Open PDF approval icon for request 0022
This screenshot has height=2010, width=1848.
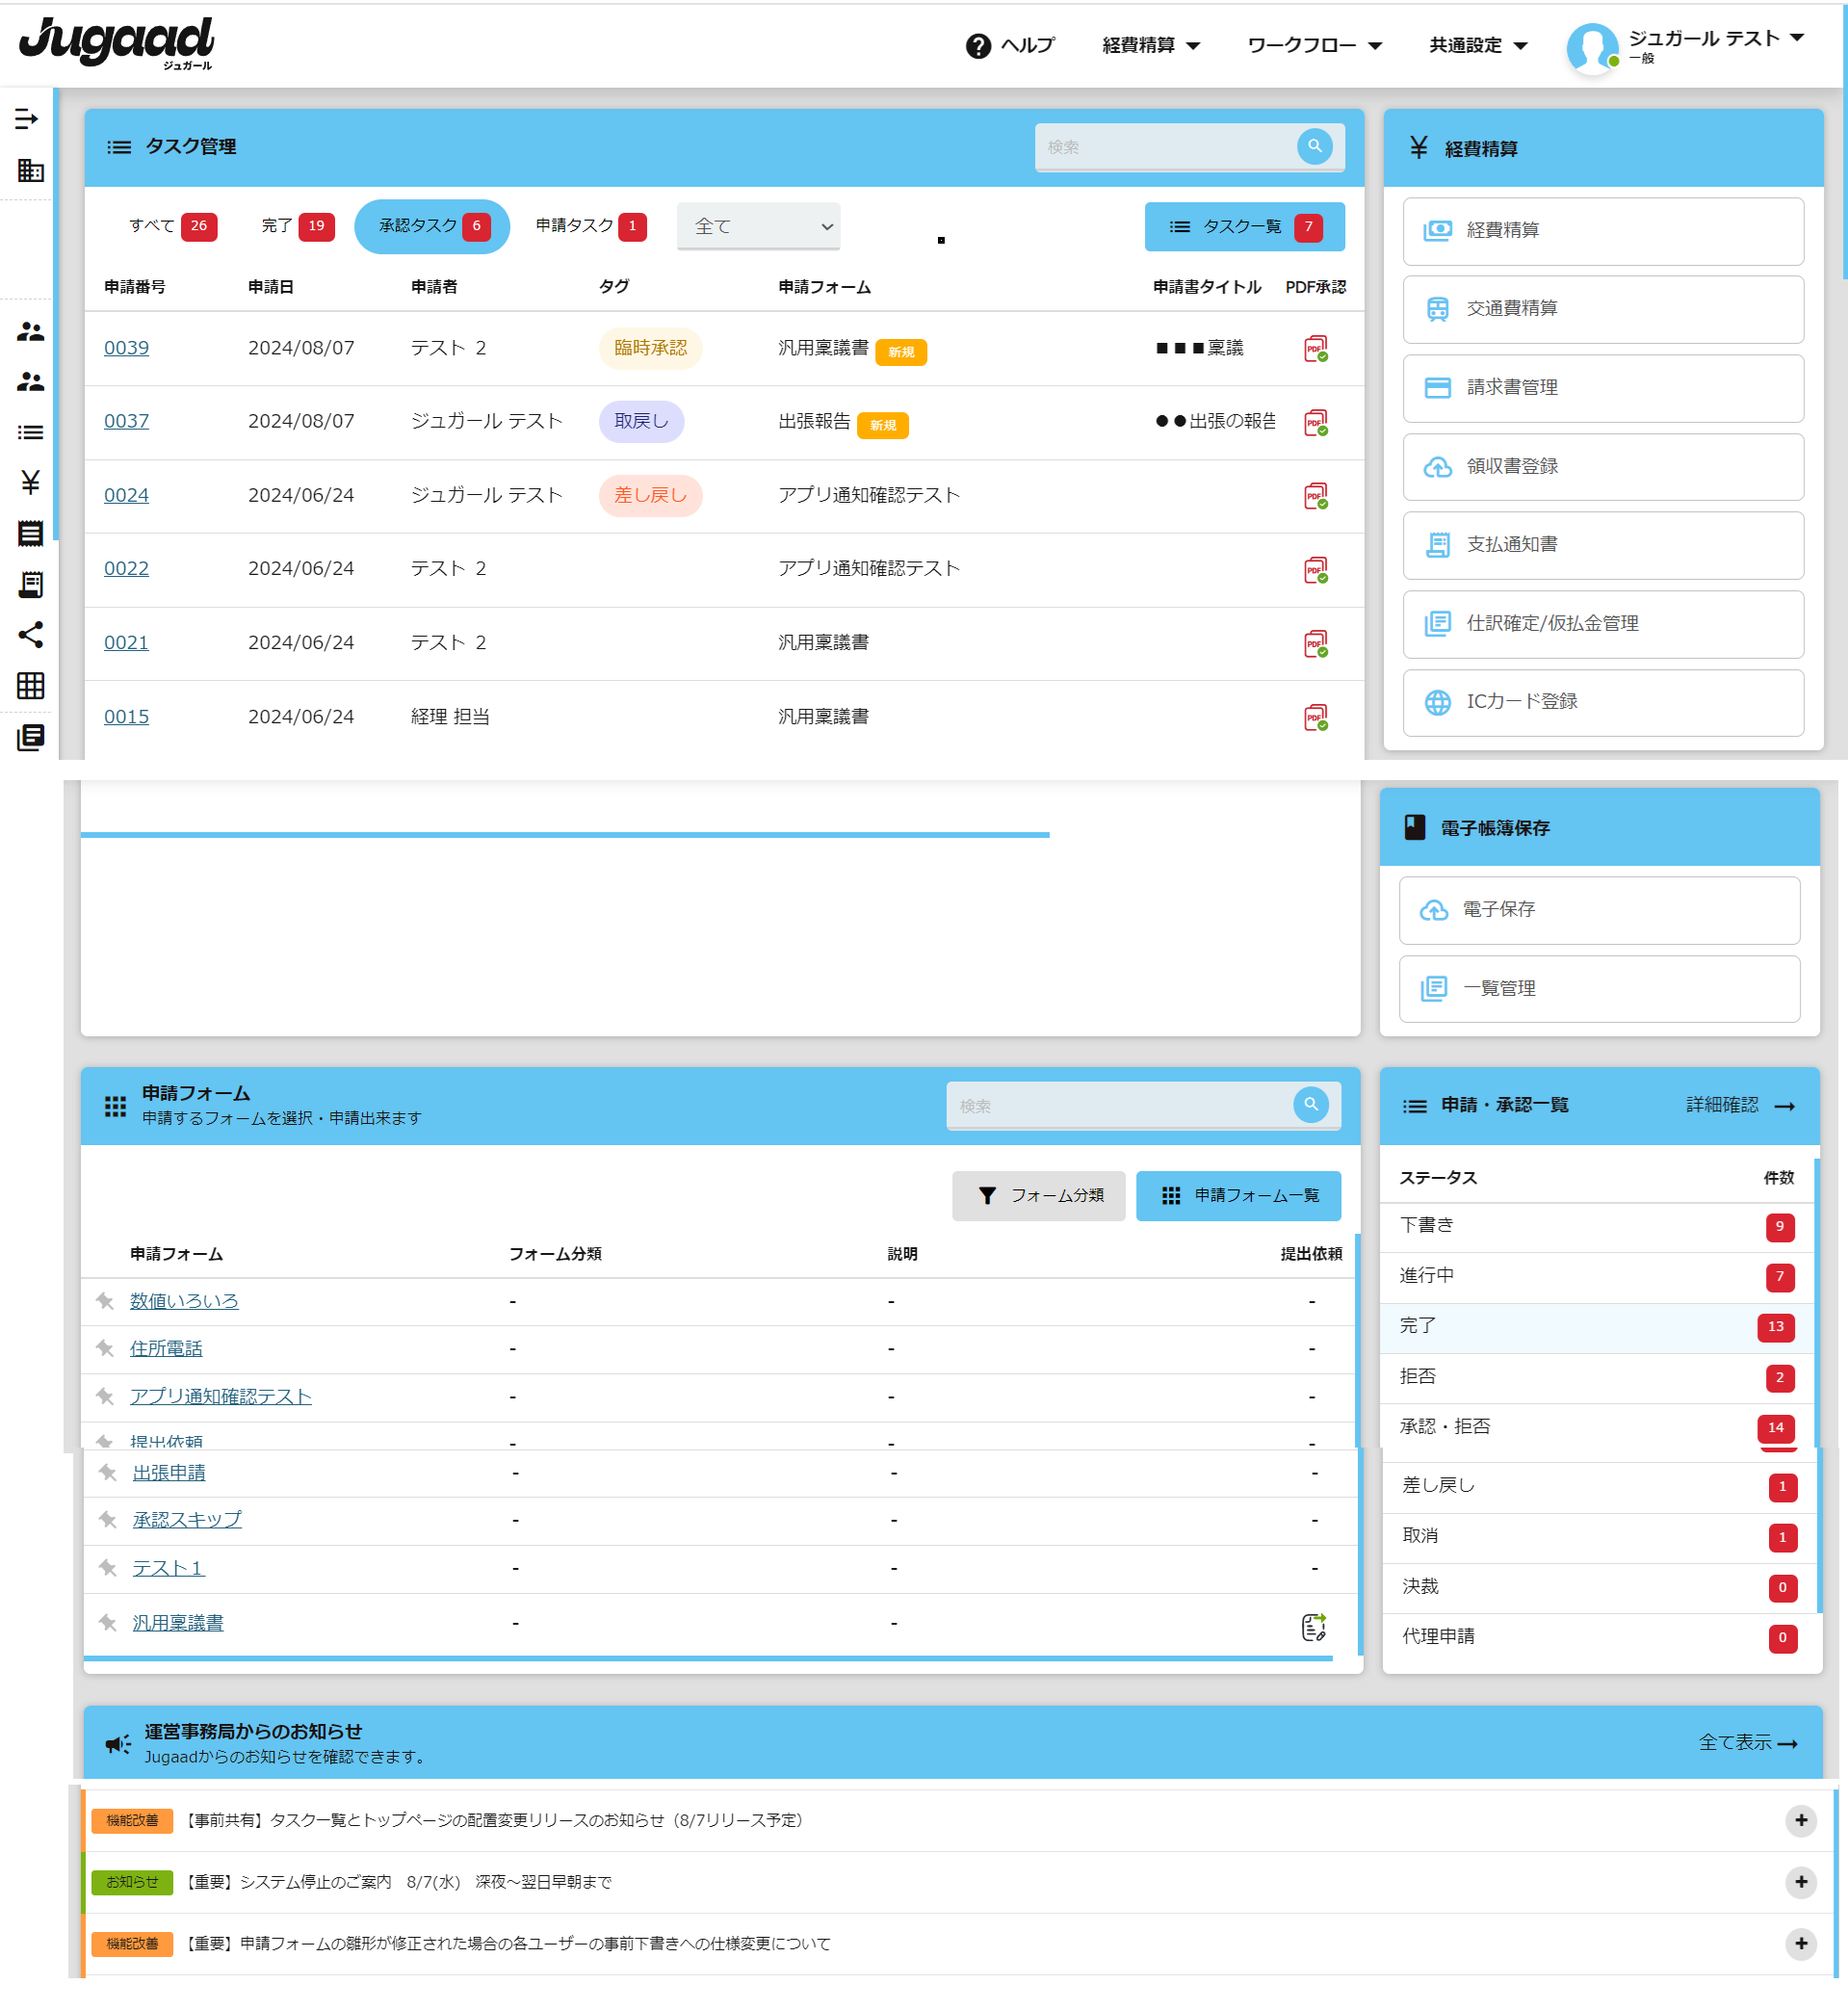(x=1315, y=570)
